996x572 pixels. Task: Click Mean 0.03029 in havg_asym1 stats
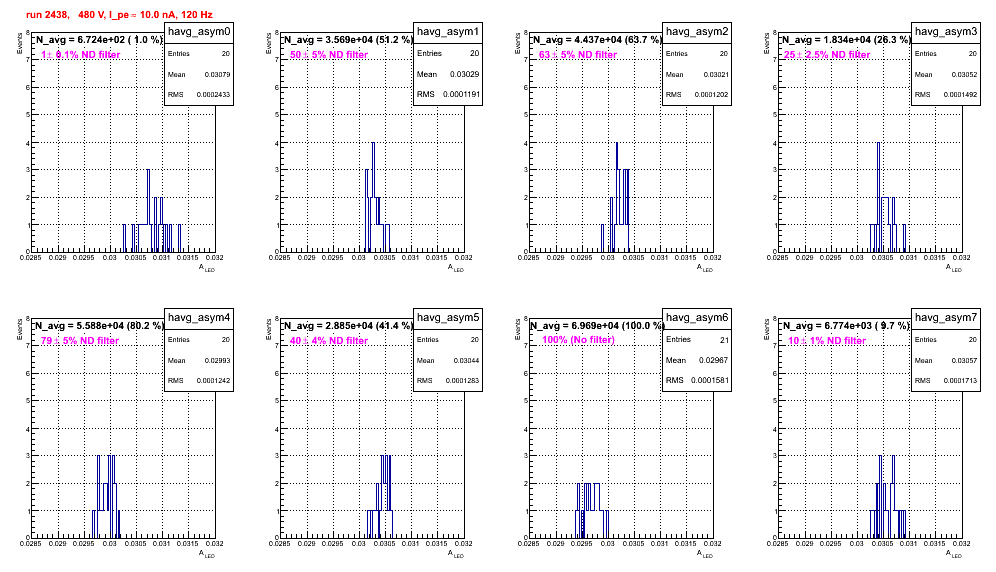448,74
